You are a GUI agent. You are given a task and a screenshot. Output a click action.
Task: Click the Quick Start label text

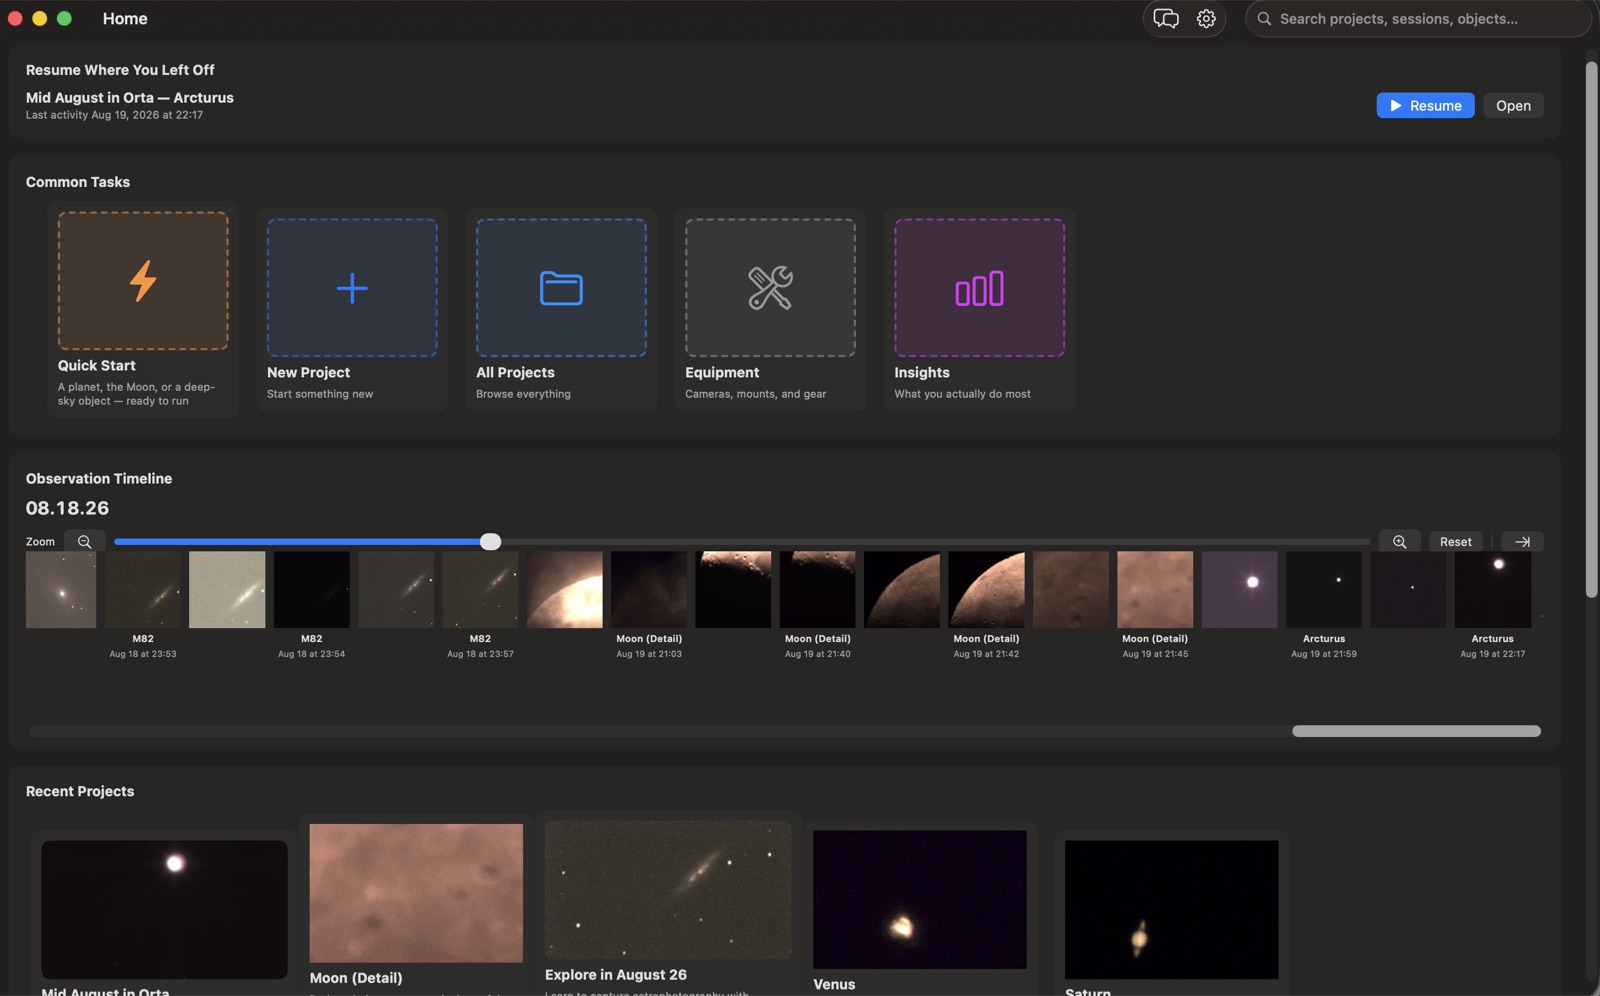point(96,366)
